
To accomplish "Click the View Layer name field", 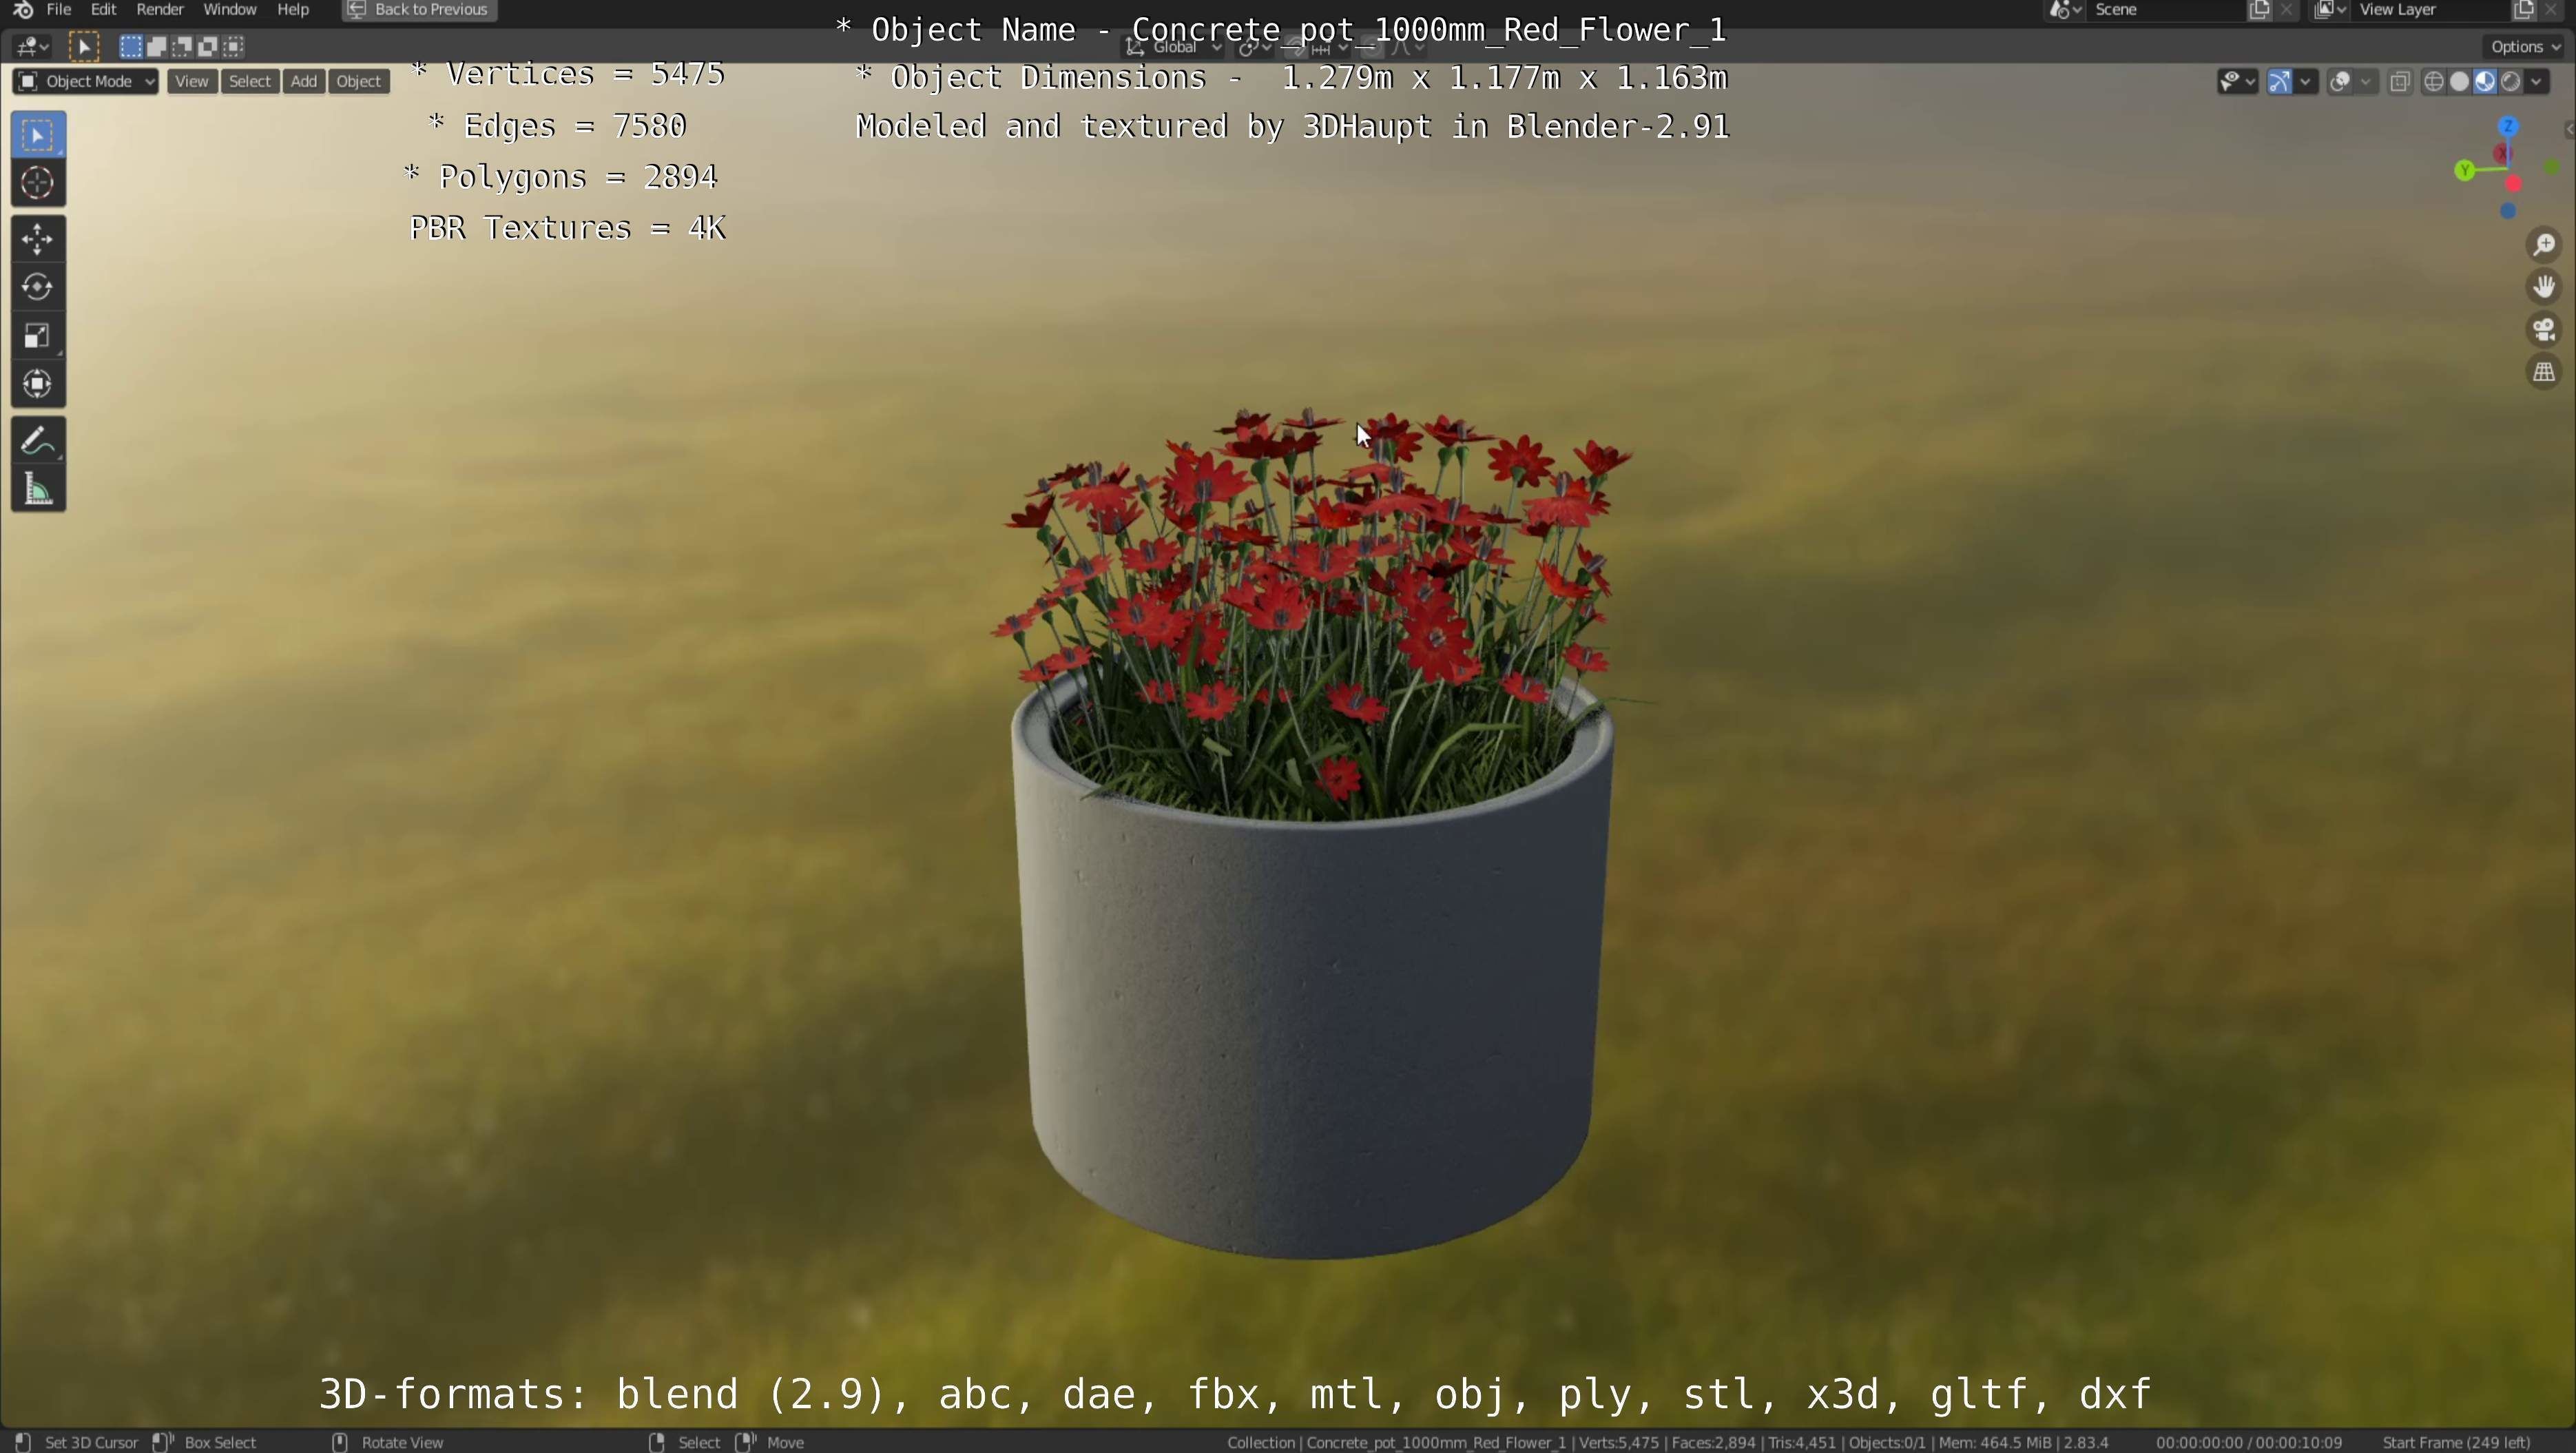I will (x=2430, y=10).
